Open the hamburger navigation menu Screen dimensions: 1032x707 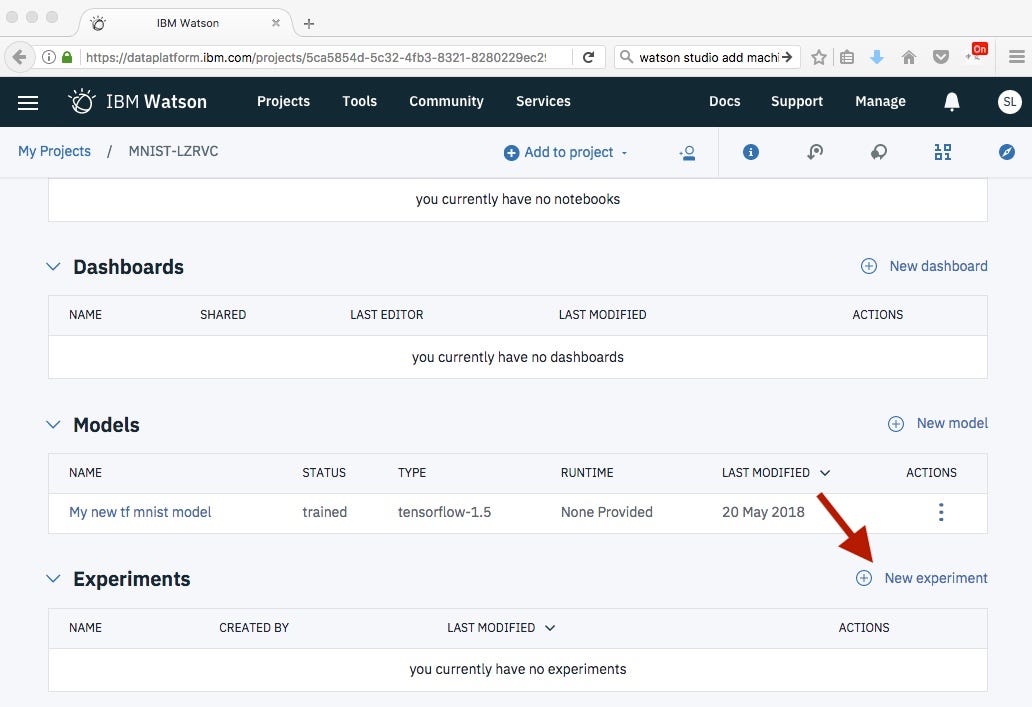(27, 101)
